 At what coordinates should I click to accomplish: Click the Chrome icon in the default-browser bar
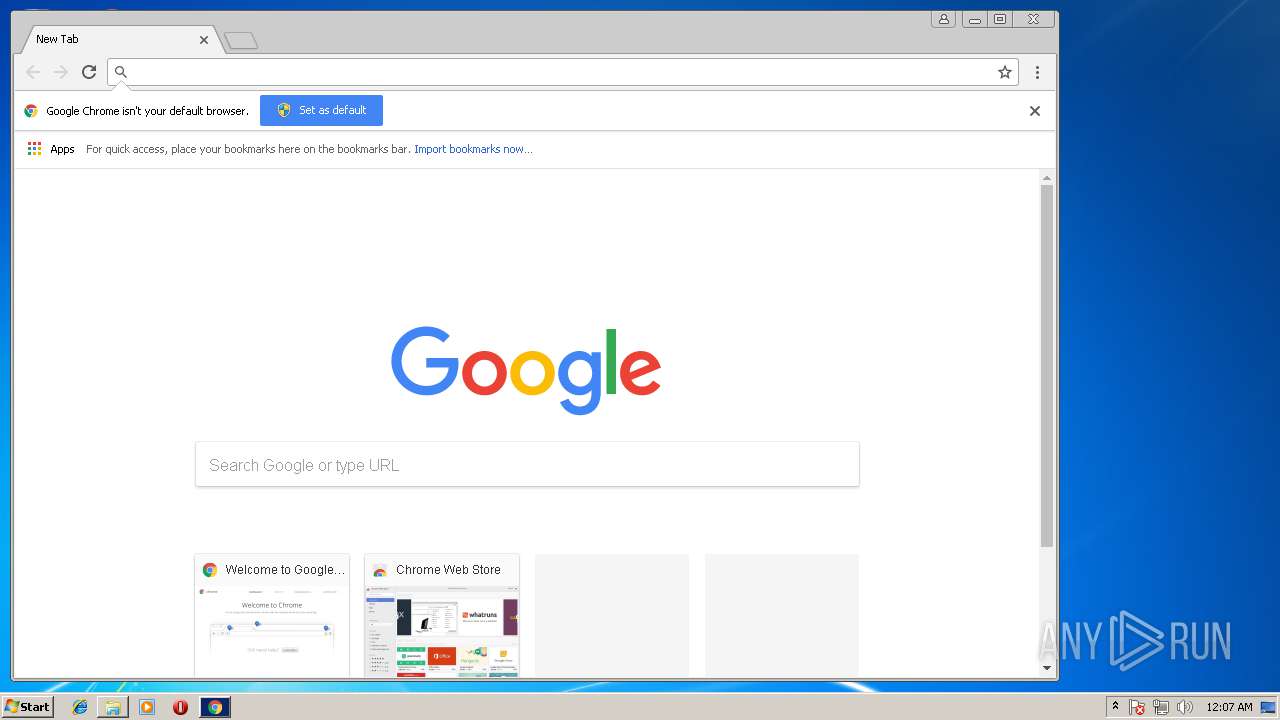coord(31,111)
